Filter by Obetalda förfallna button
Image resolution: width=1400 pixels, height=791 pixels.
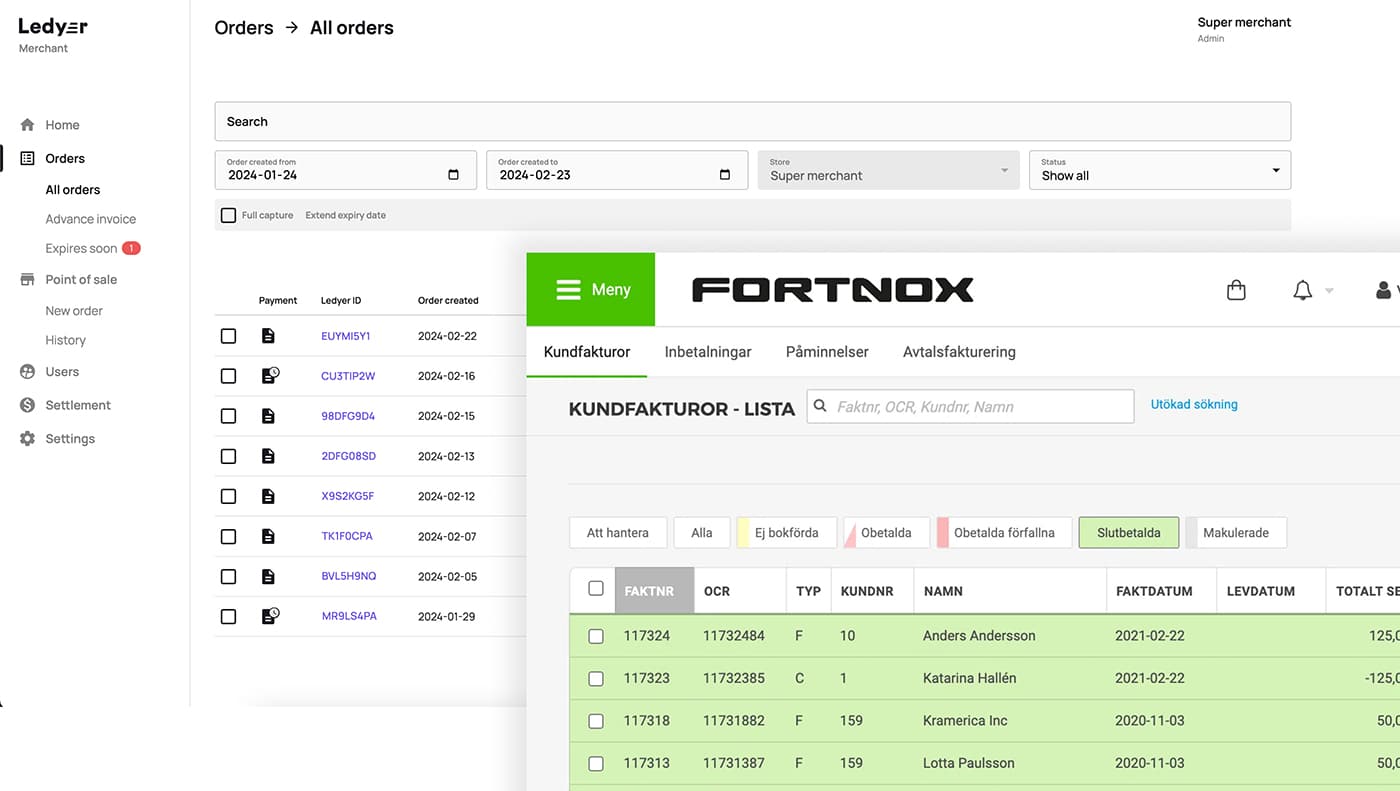(x=1004, y=533)
